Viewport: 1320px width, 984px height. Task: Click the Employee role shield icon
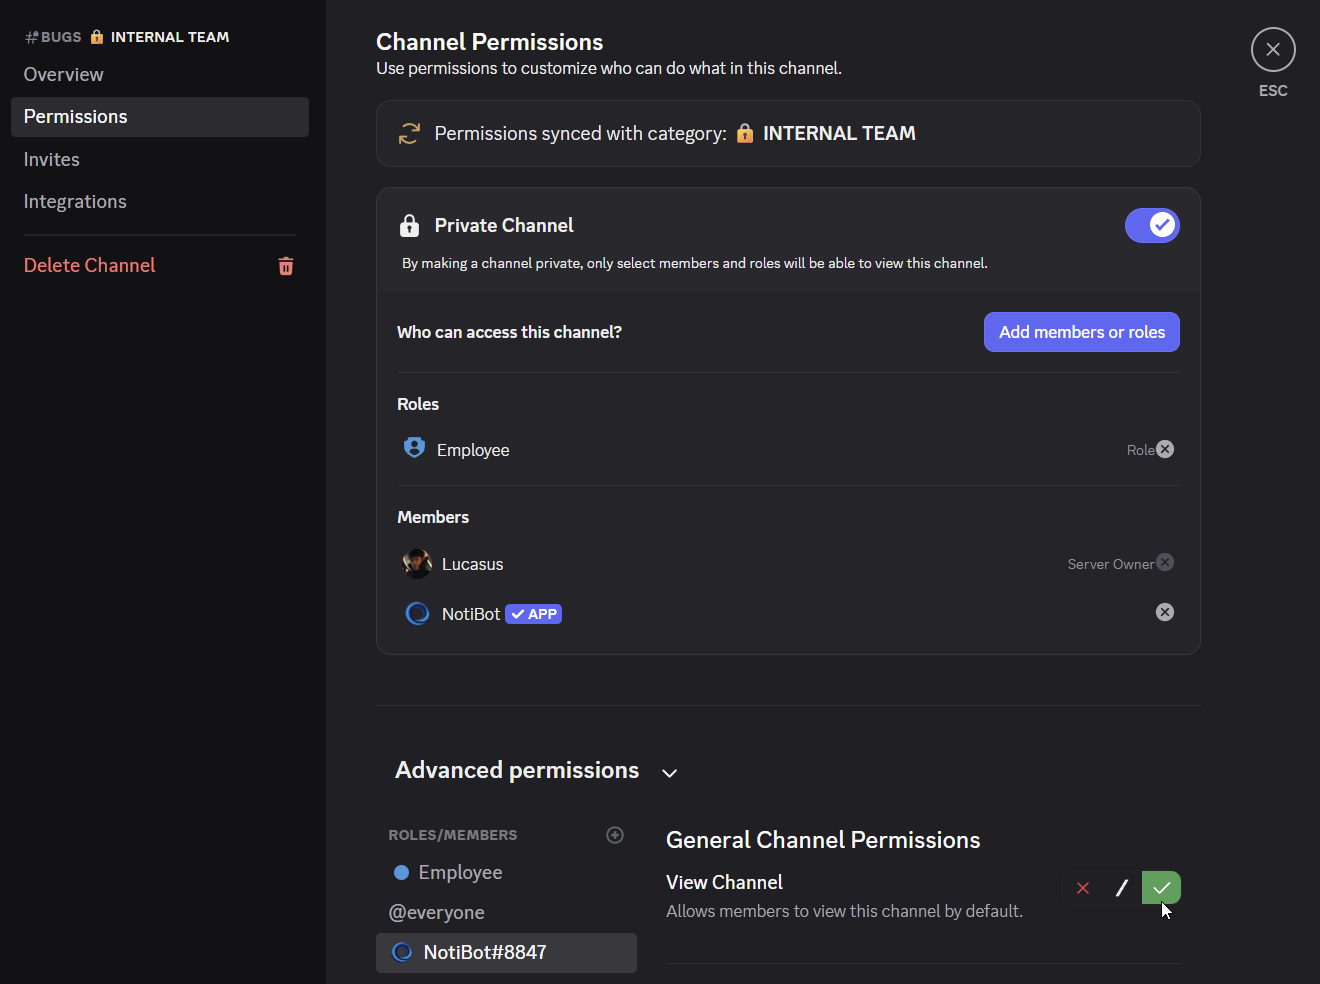click(x=414, y=448)
